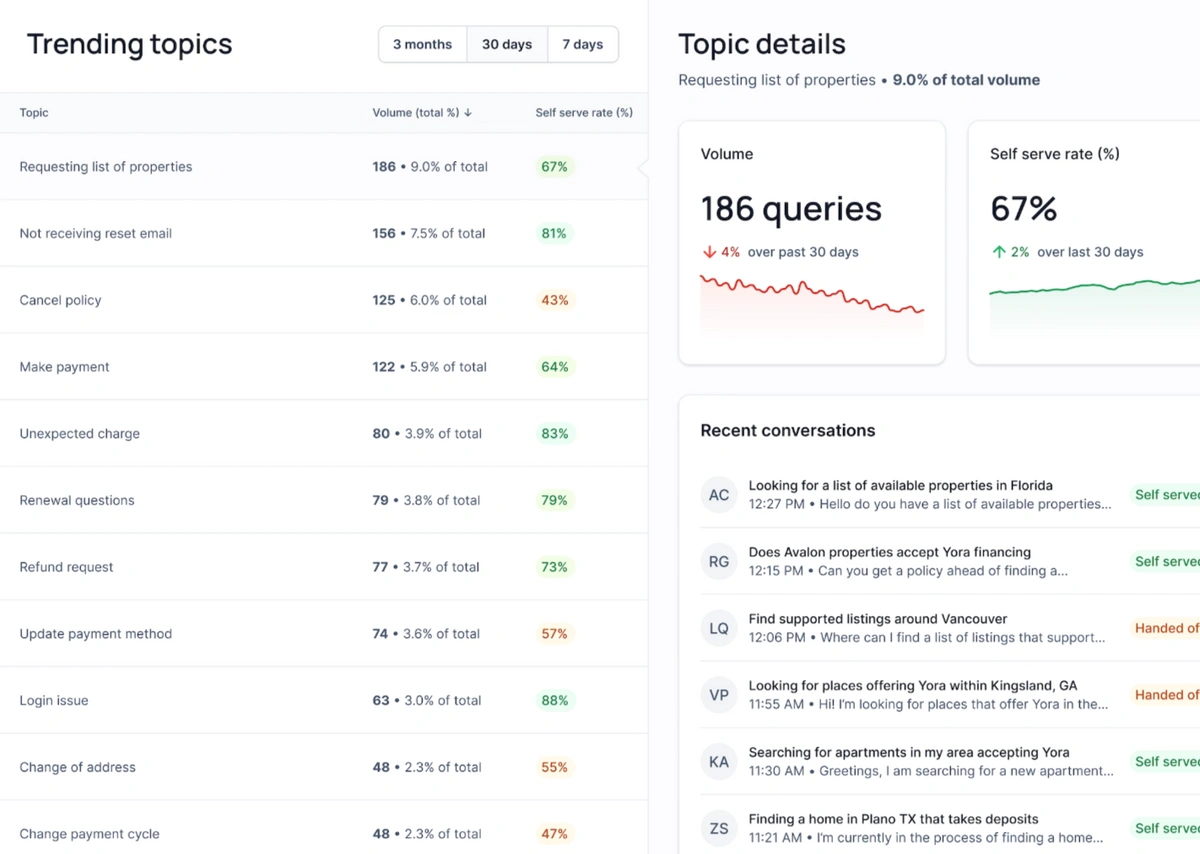Image resolution: width=1200 pixels, height=854 pixels.
Task: Click the 43% badge for Cancel policy
Action: click(554, 300)
